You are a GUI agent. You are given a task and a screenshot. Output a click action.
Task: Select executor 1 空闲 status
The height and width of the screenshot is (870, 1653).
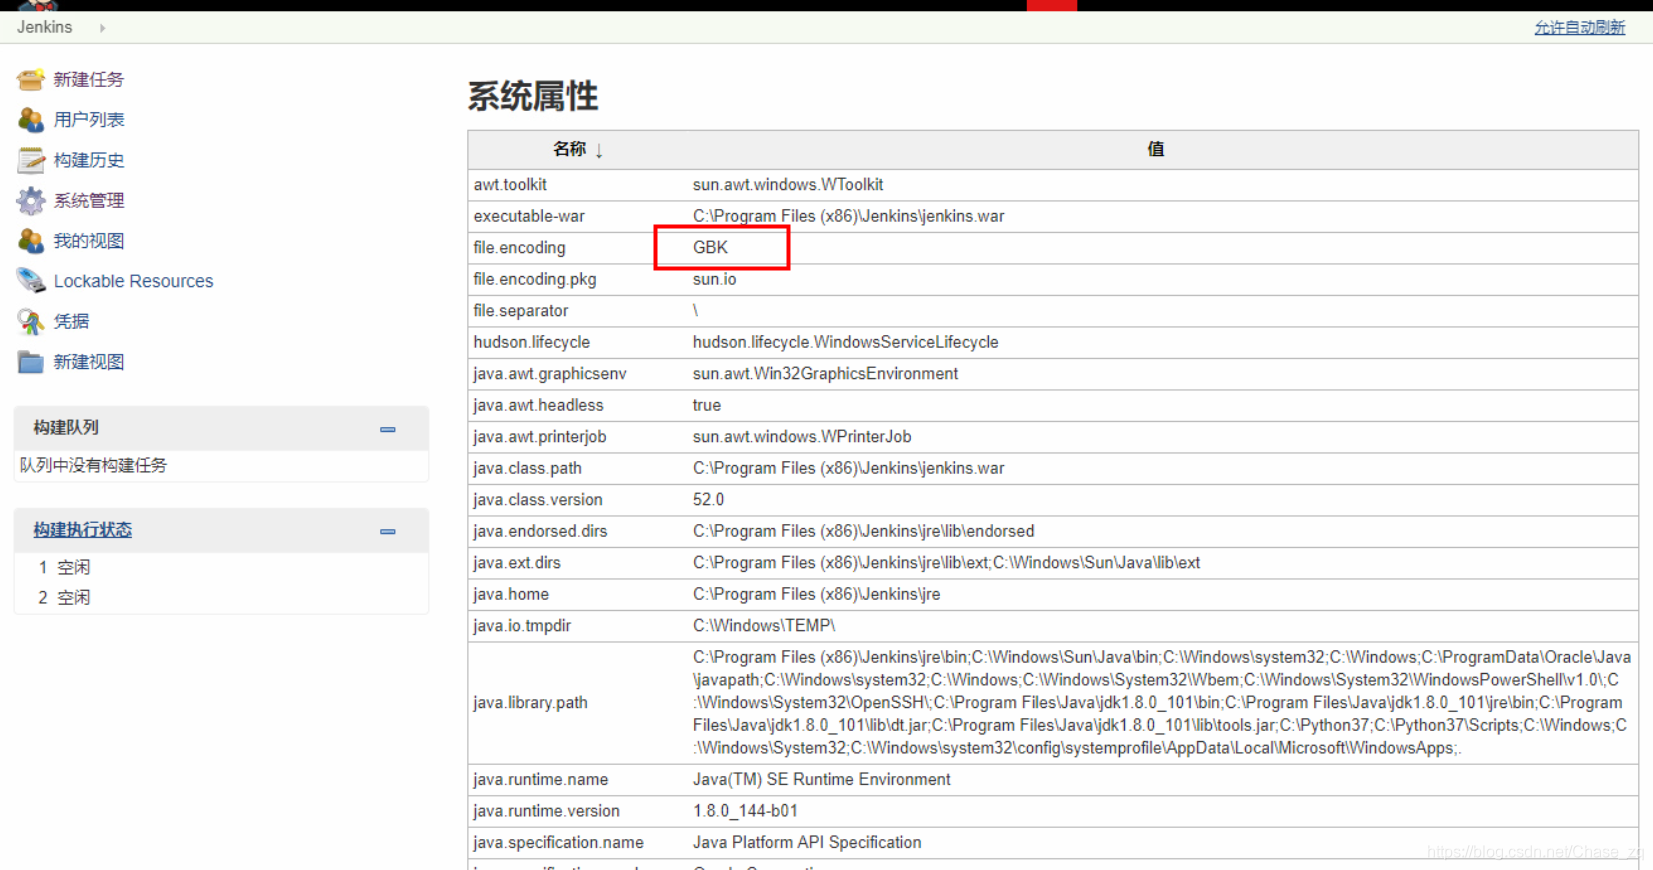click(74, 567)
